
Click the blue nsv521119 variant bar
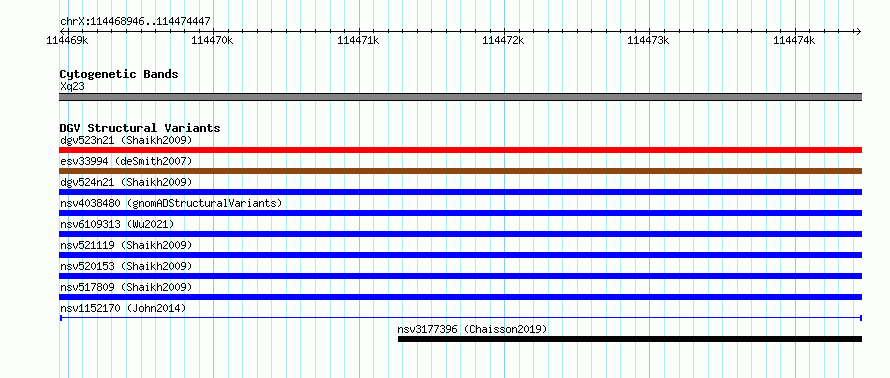click(x=460, y=255)
